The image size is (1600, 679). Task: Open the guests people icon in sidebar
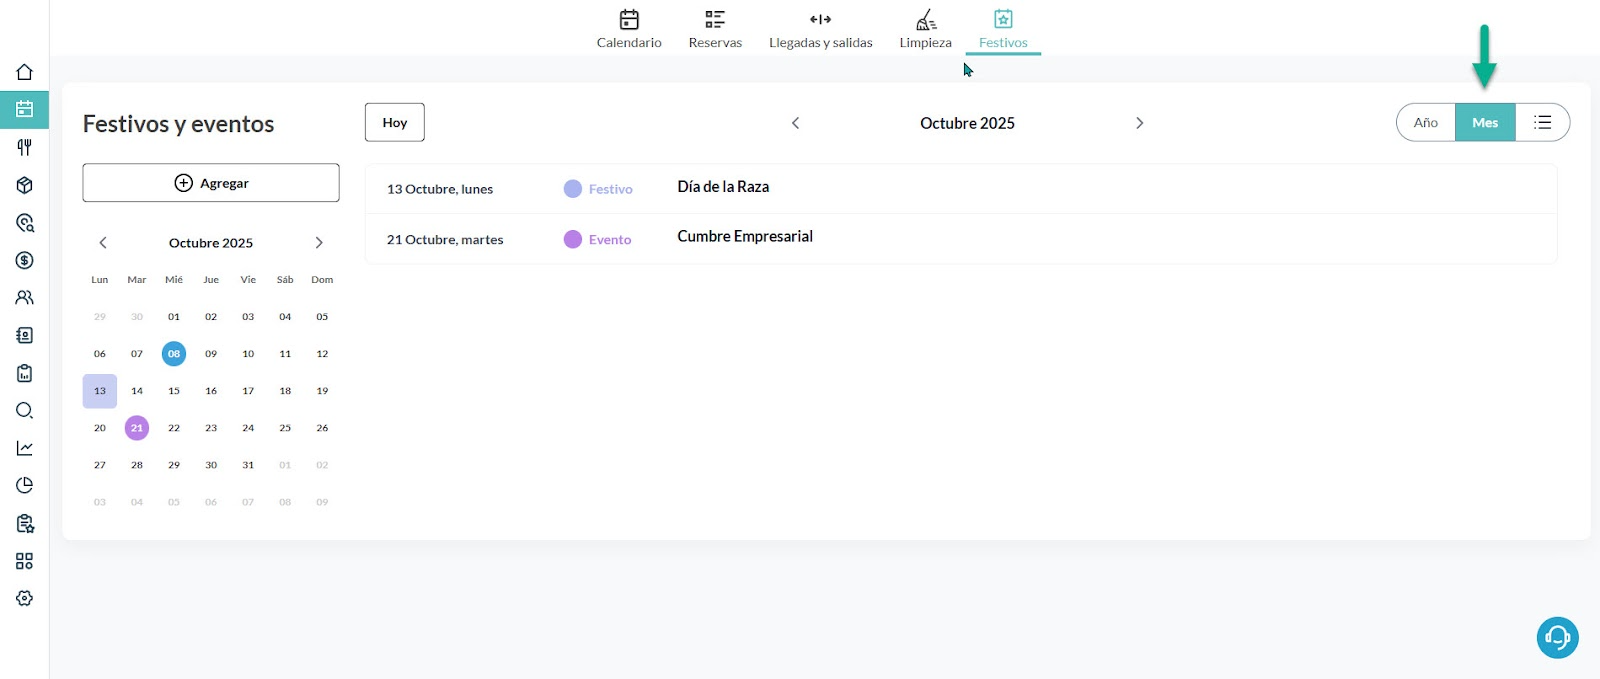[24, 297]
